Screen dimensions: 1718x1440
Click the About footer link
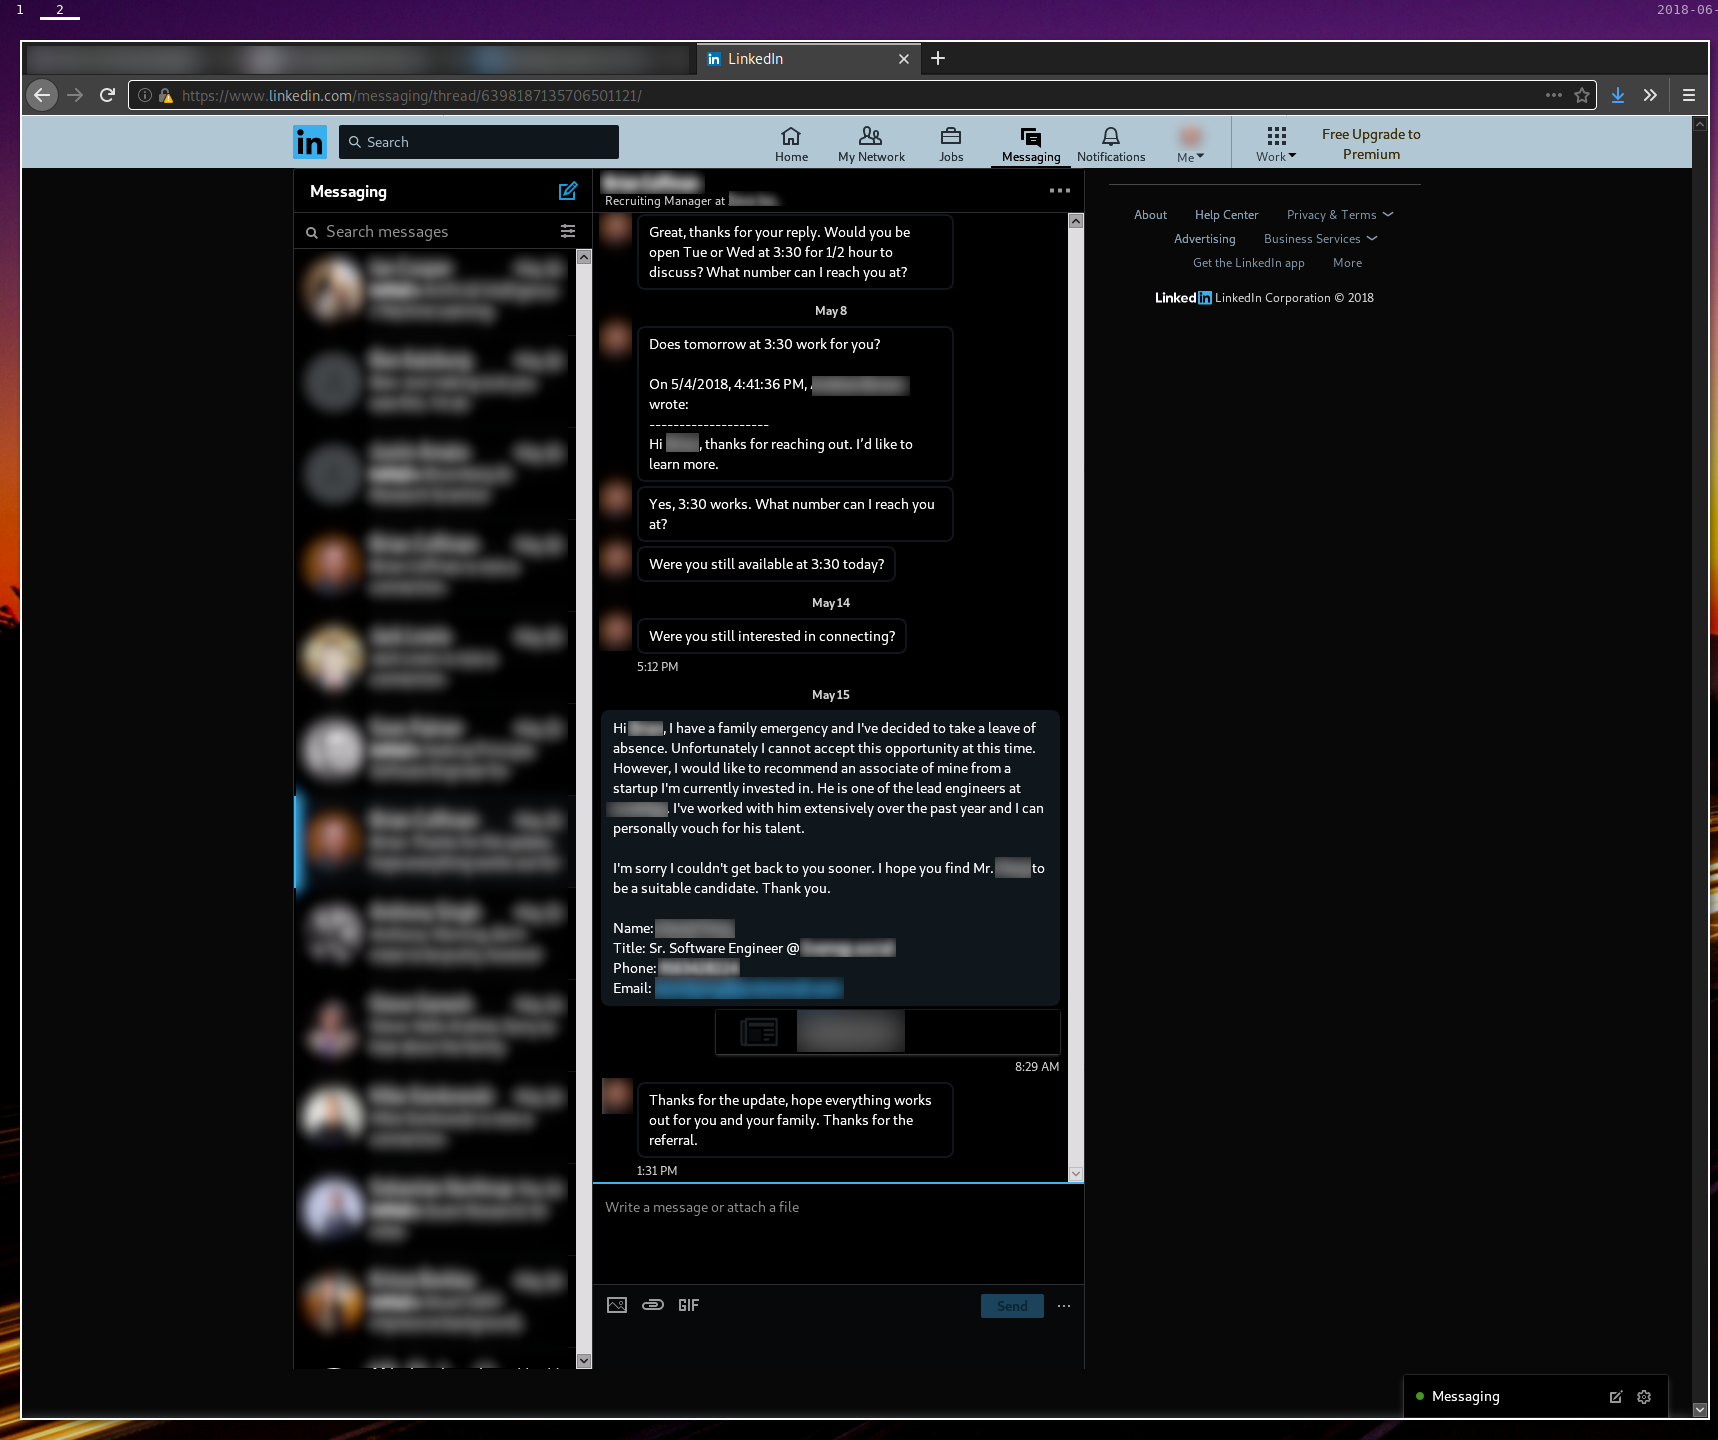[1150, 215]
